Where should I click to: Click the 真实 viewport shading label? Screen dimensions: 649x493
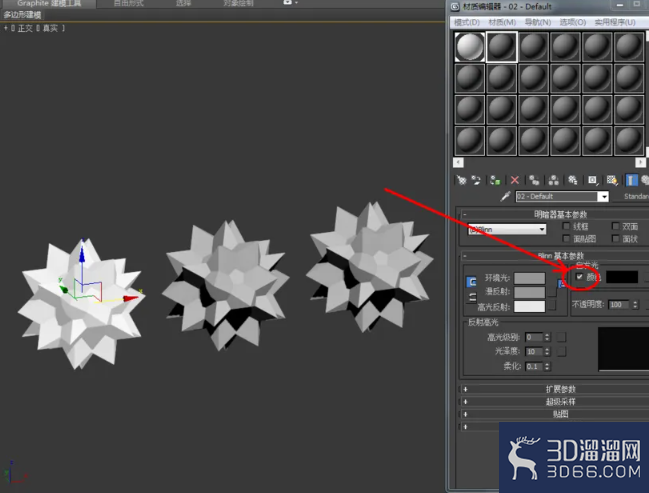click(50, 29)
